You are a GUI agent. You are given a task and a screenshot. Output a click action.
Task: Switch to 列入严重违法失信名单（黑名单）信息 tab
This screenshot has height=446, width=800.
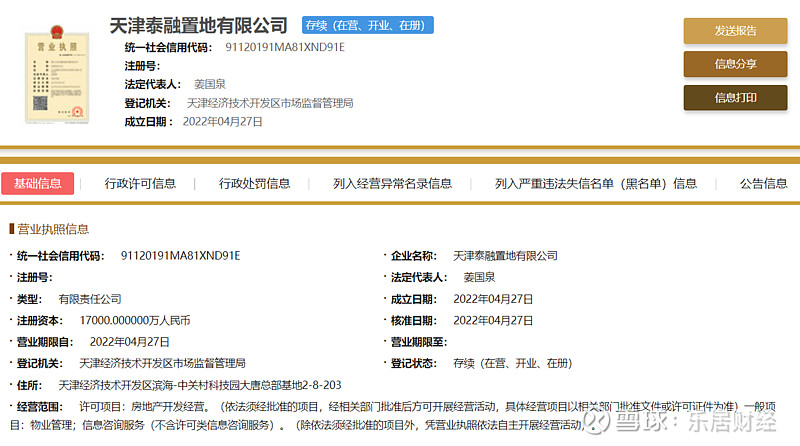coord(595,184)
